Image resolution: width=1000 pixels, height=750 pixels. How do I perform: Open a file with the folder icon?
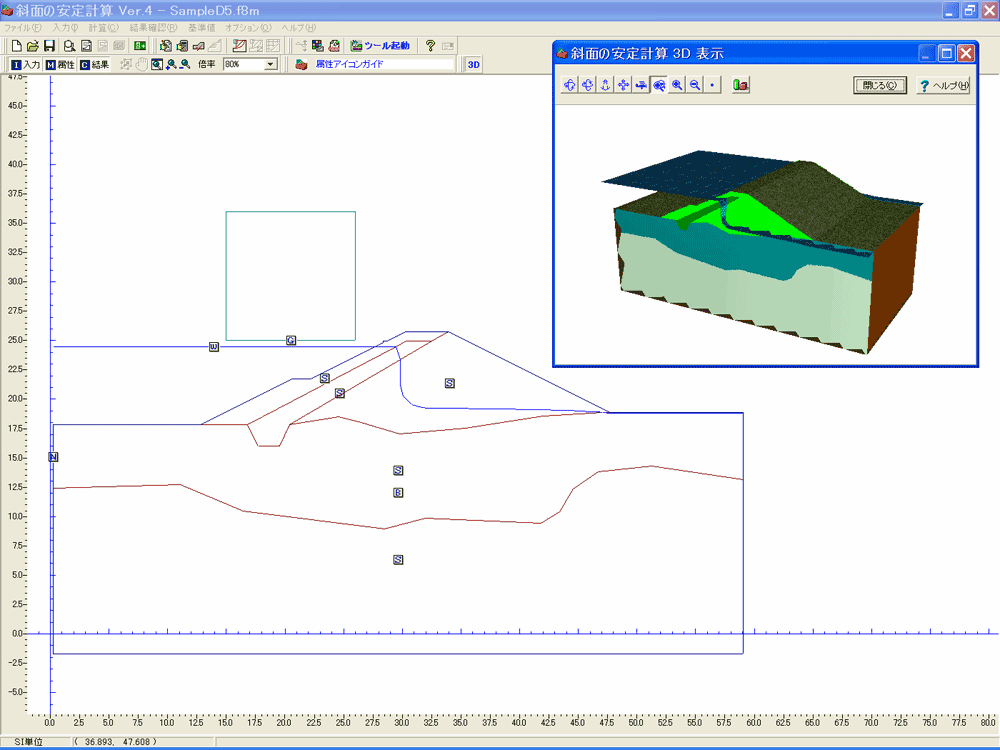(x=33, y=46)
